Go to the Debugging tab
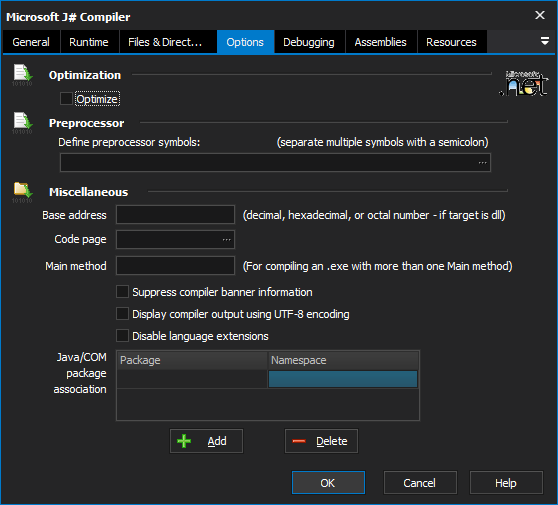The height and width of the screenshot is (505, 558). (x=309, y=42)
